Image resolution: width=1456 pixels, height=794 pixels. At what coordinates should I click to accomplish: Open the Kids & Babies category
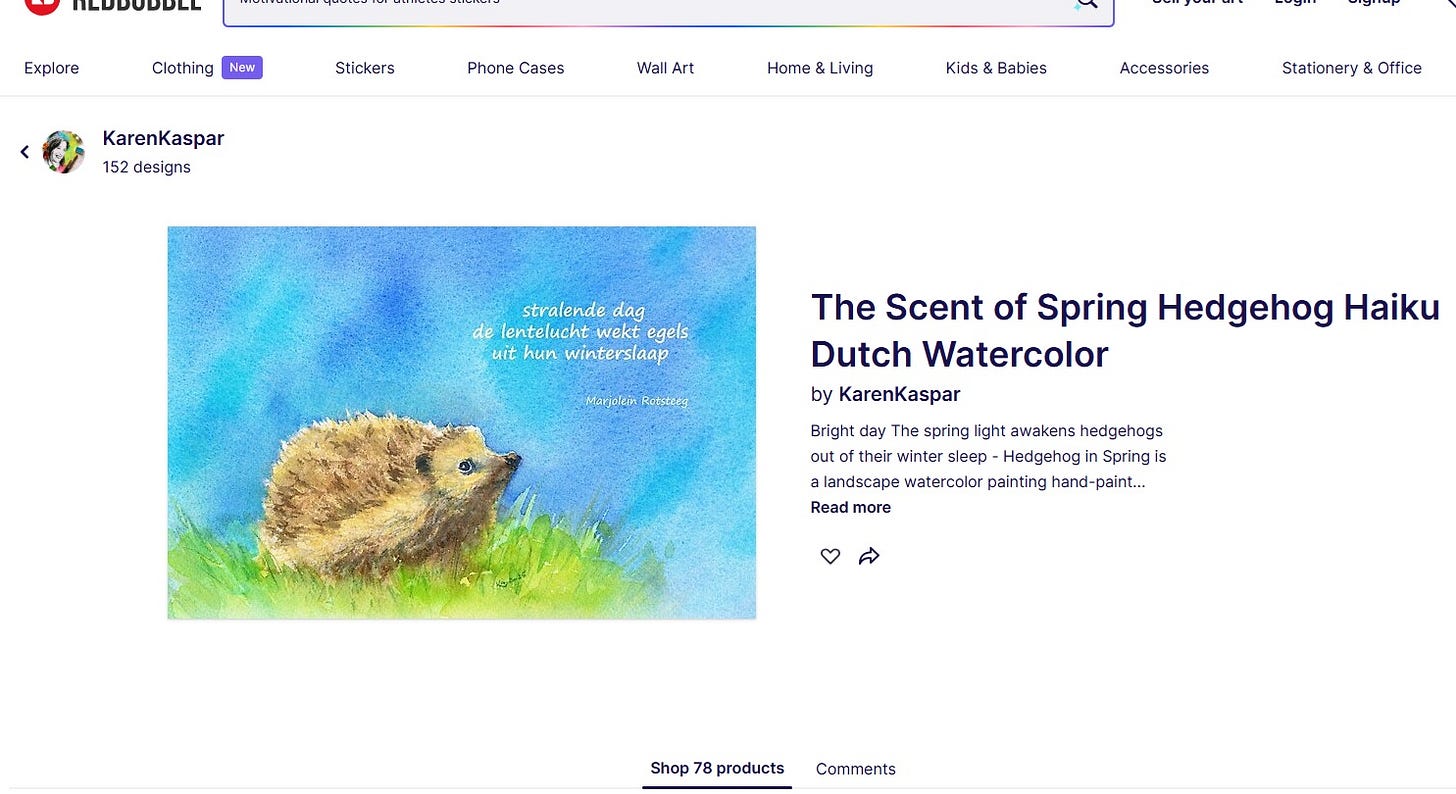[x=996, y=68]
